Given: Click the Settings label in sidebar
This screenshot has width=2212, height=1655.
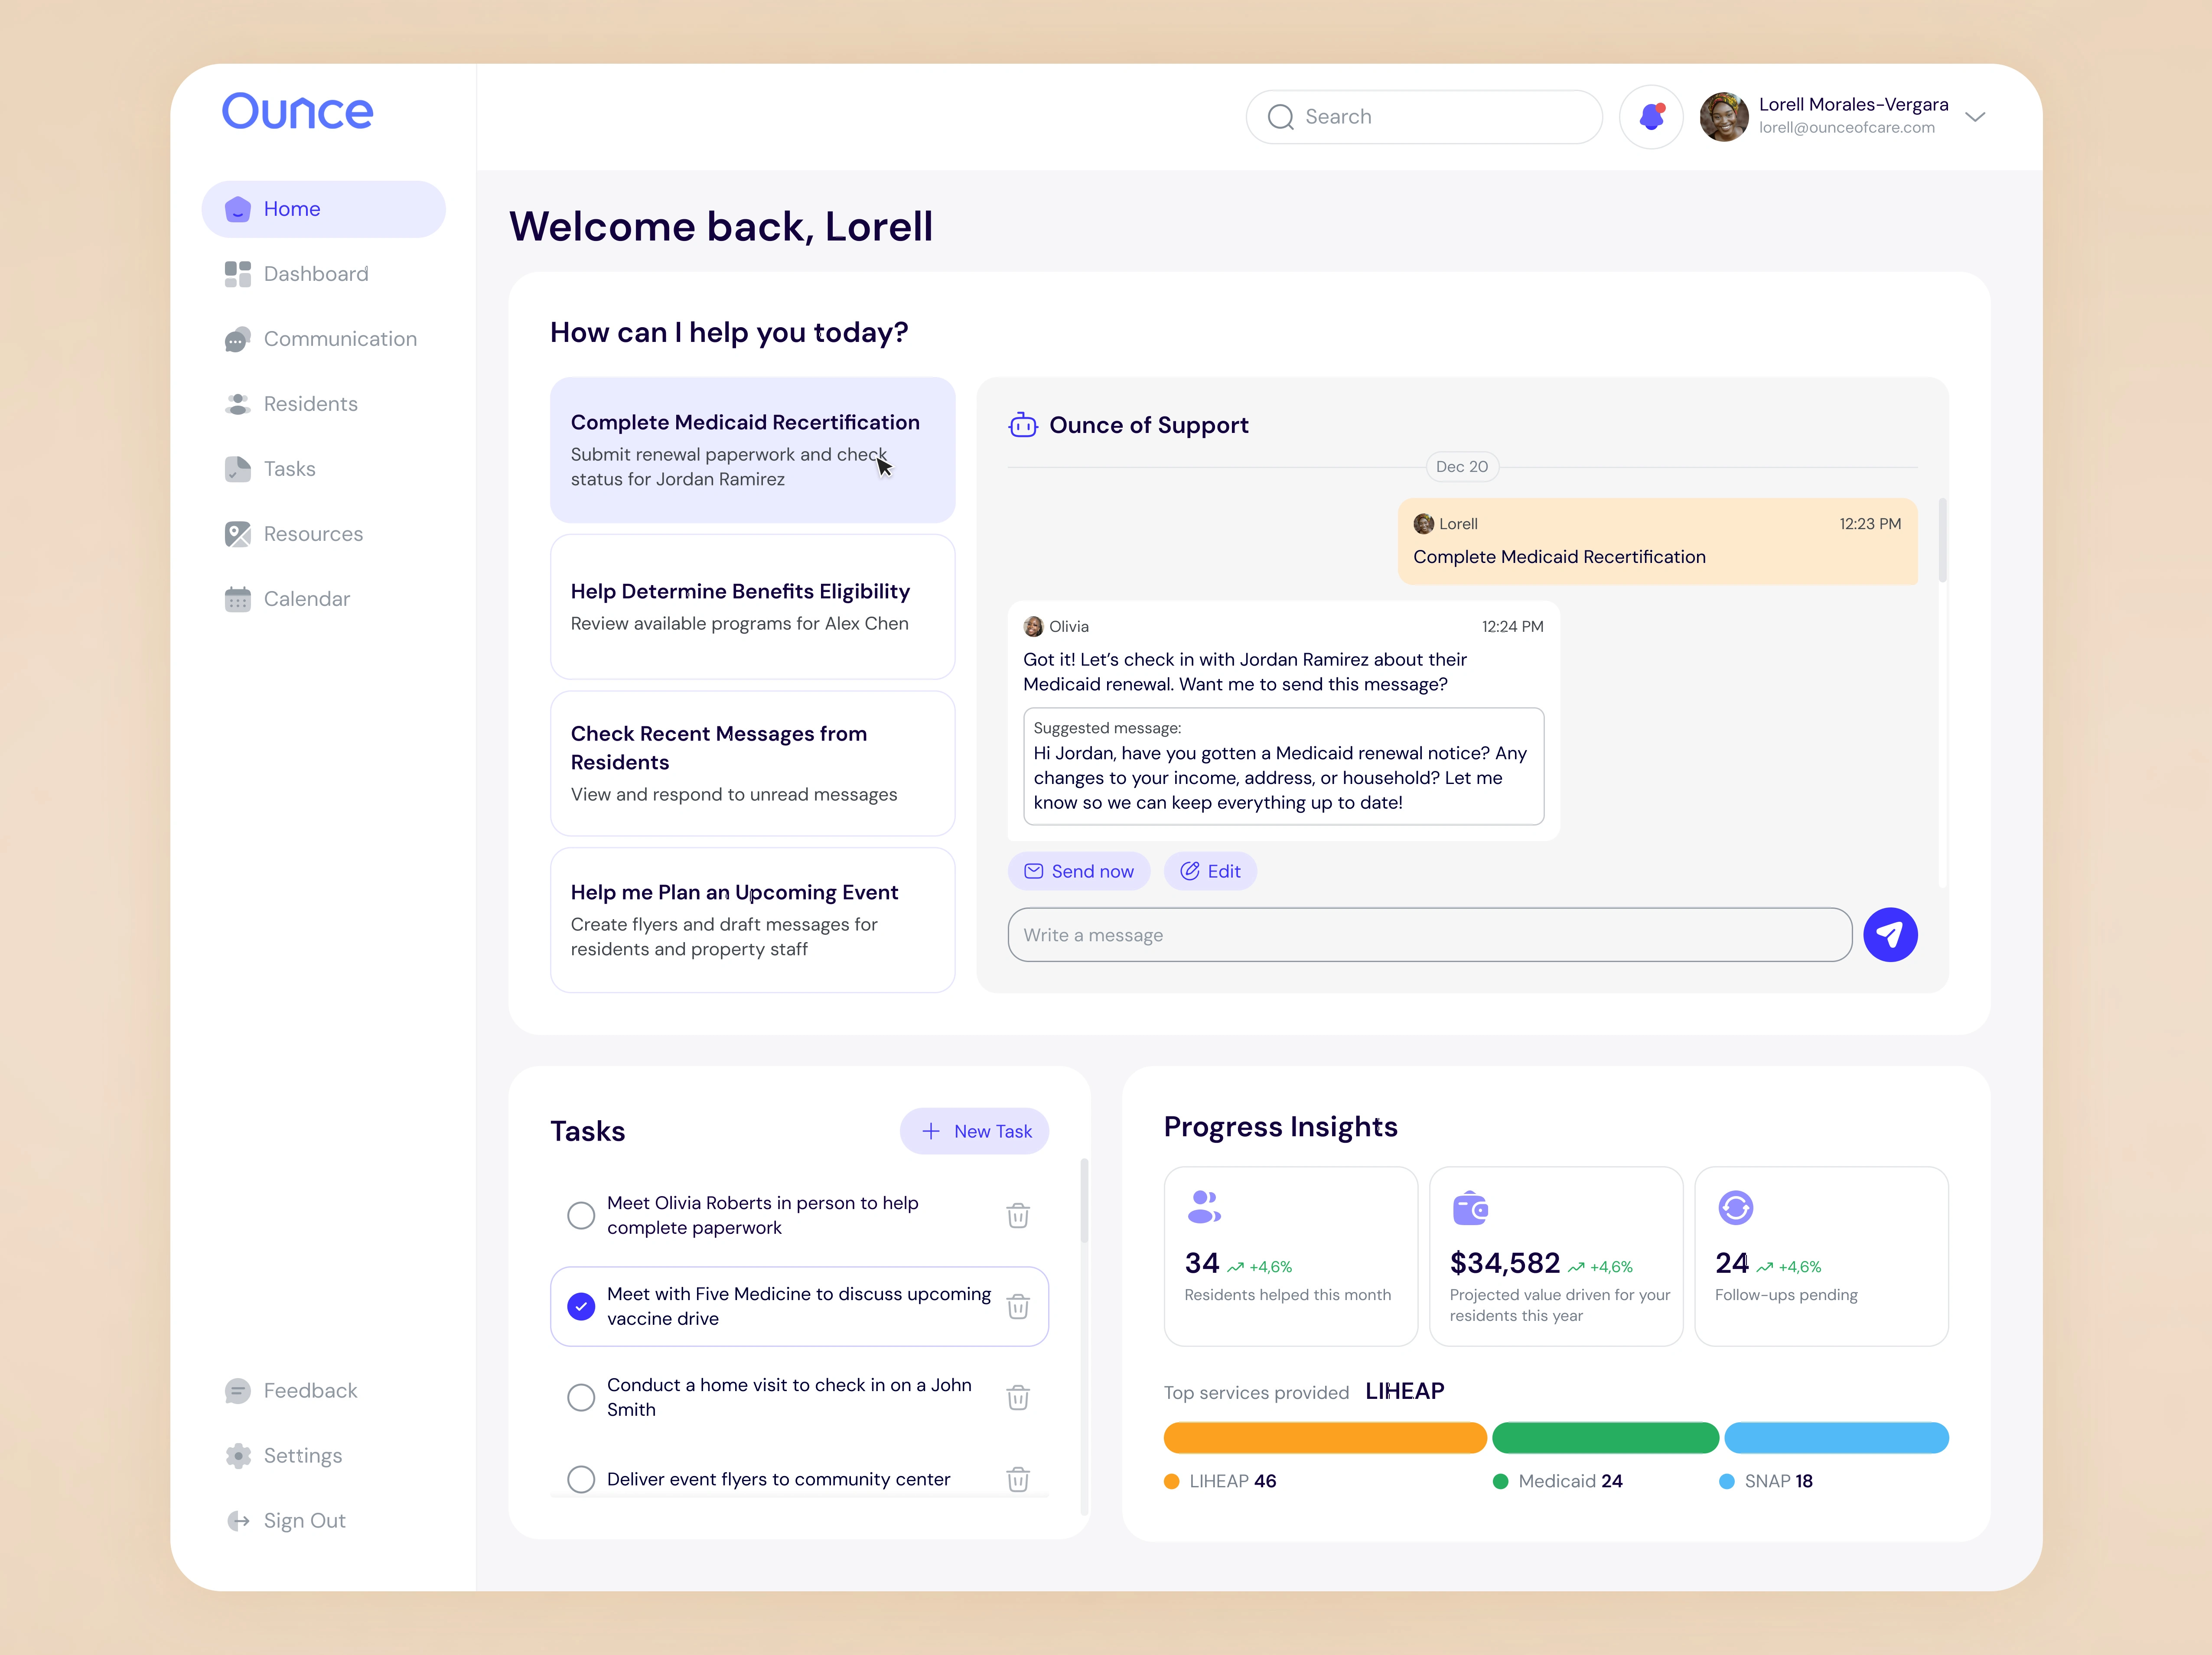Looking at the screenshot, I should (303, 1456).
